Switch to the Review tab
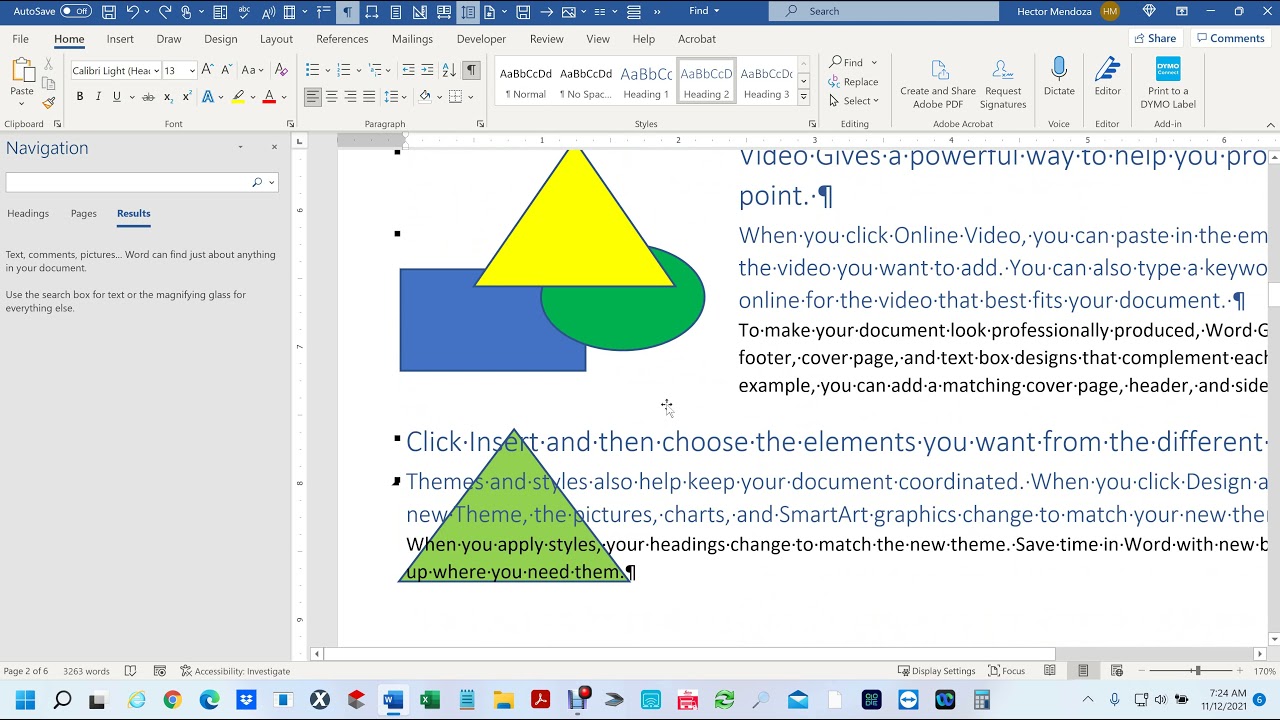The height and width of the screenshot is (720, 1280). coord(546,39)
